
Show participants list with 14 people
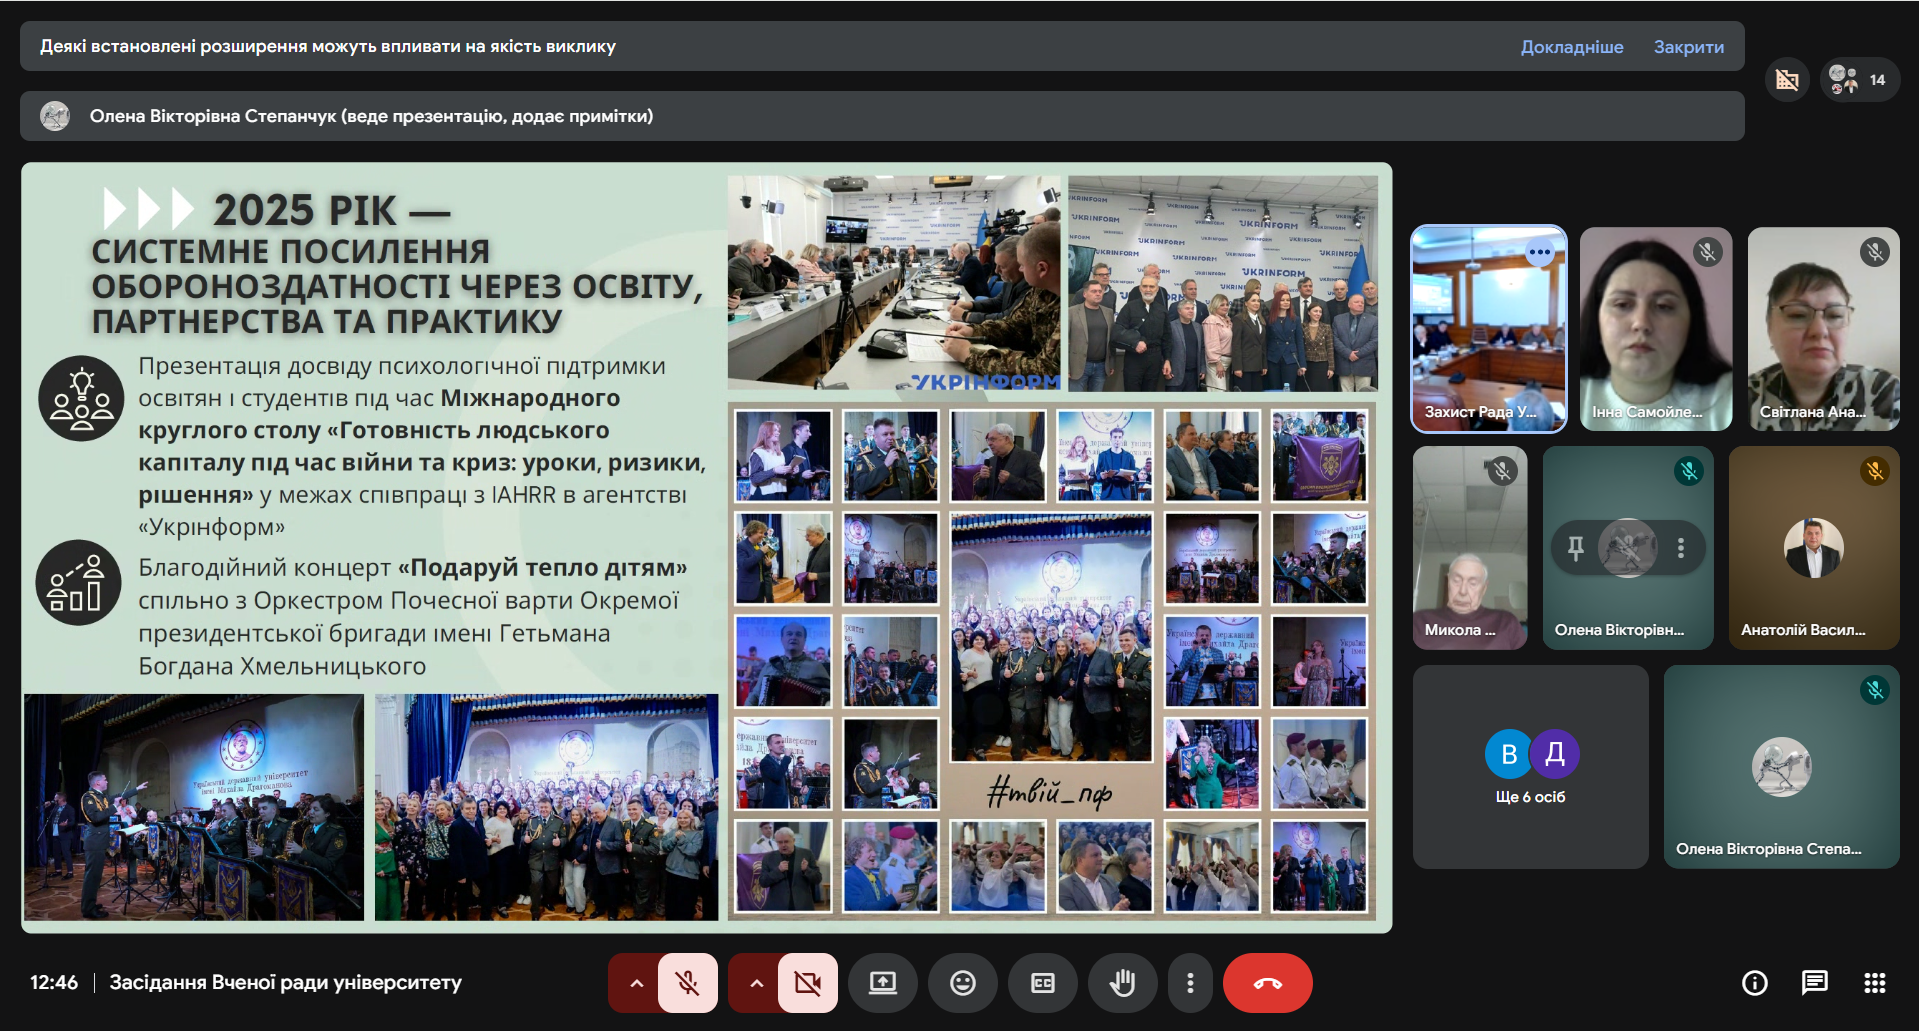1857,79
